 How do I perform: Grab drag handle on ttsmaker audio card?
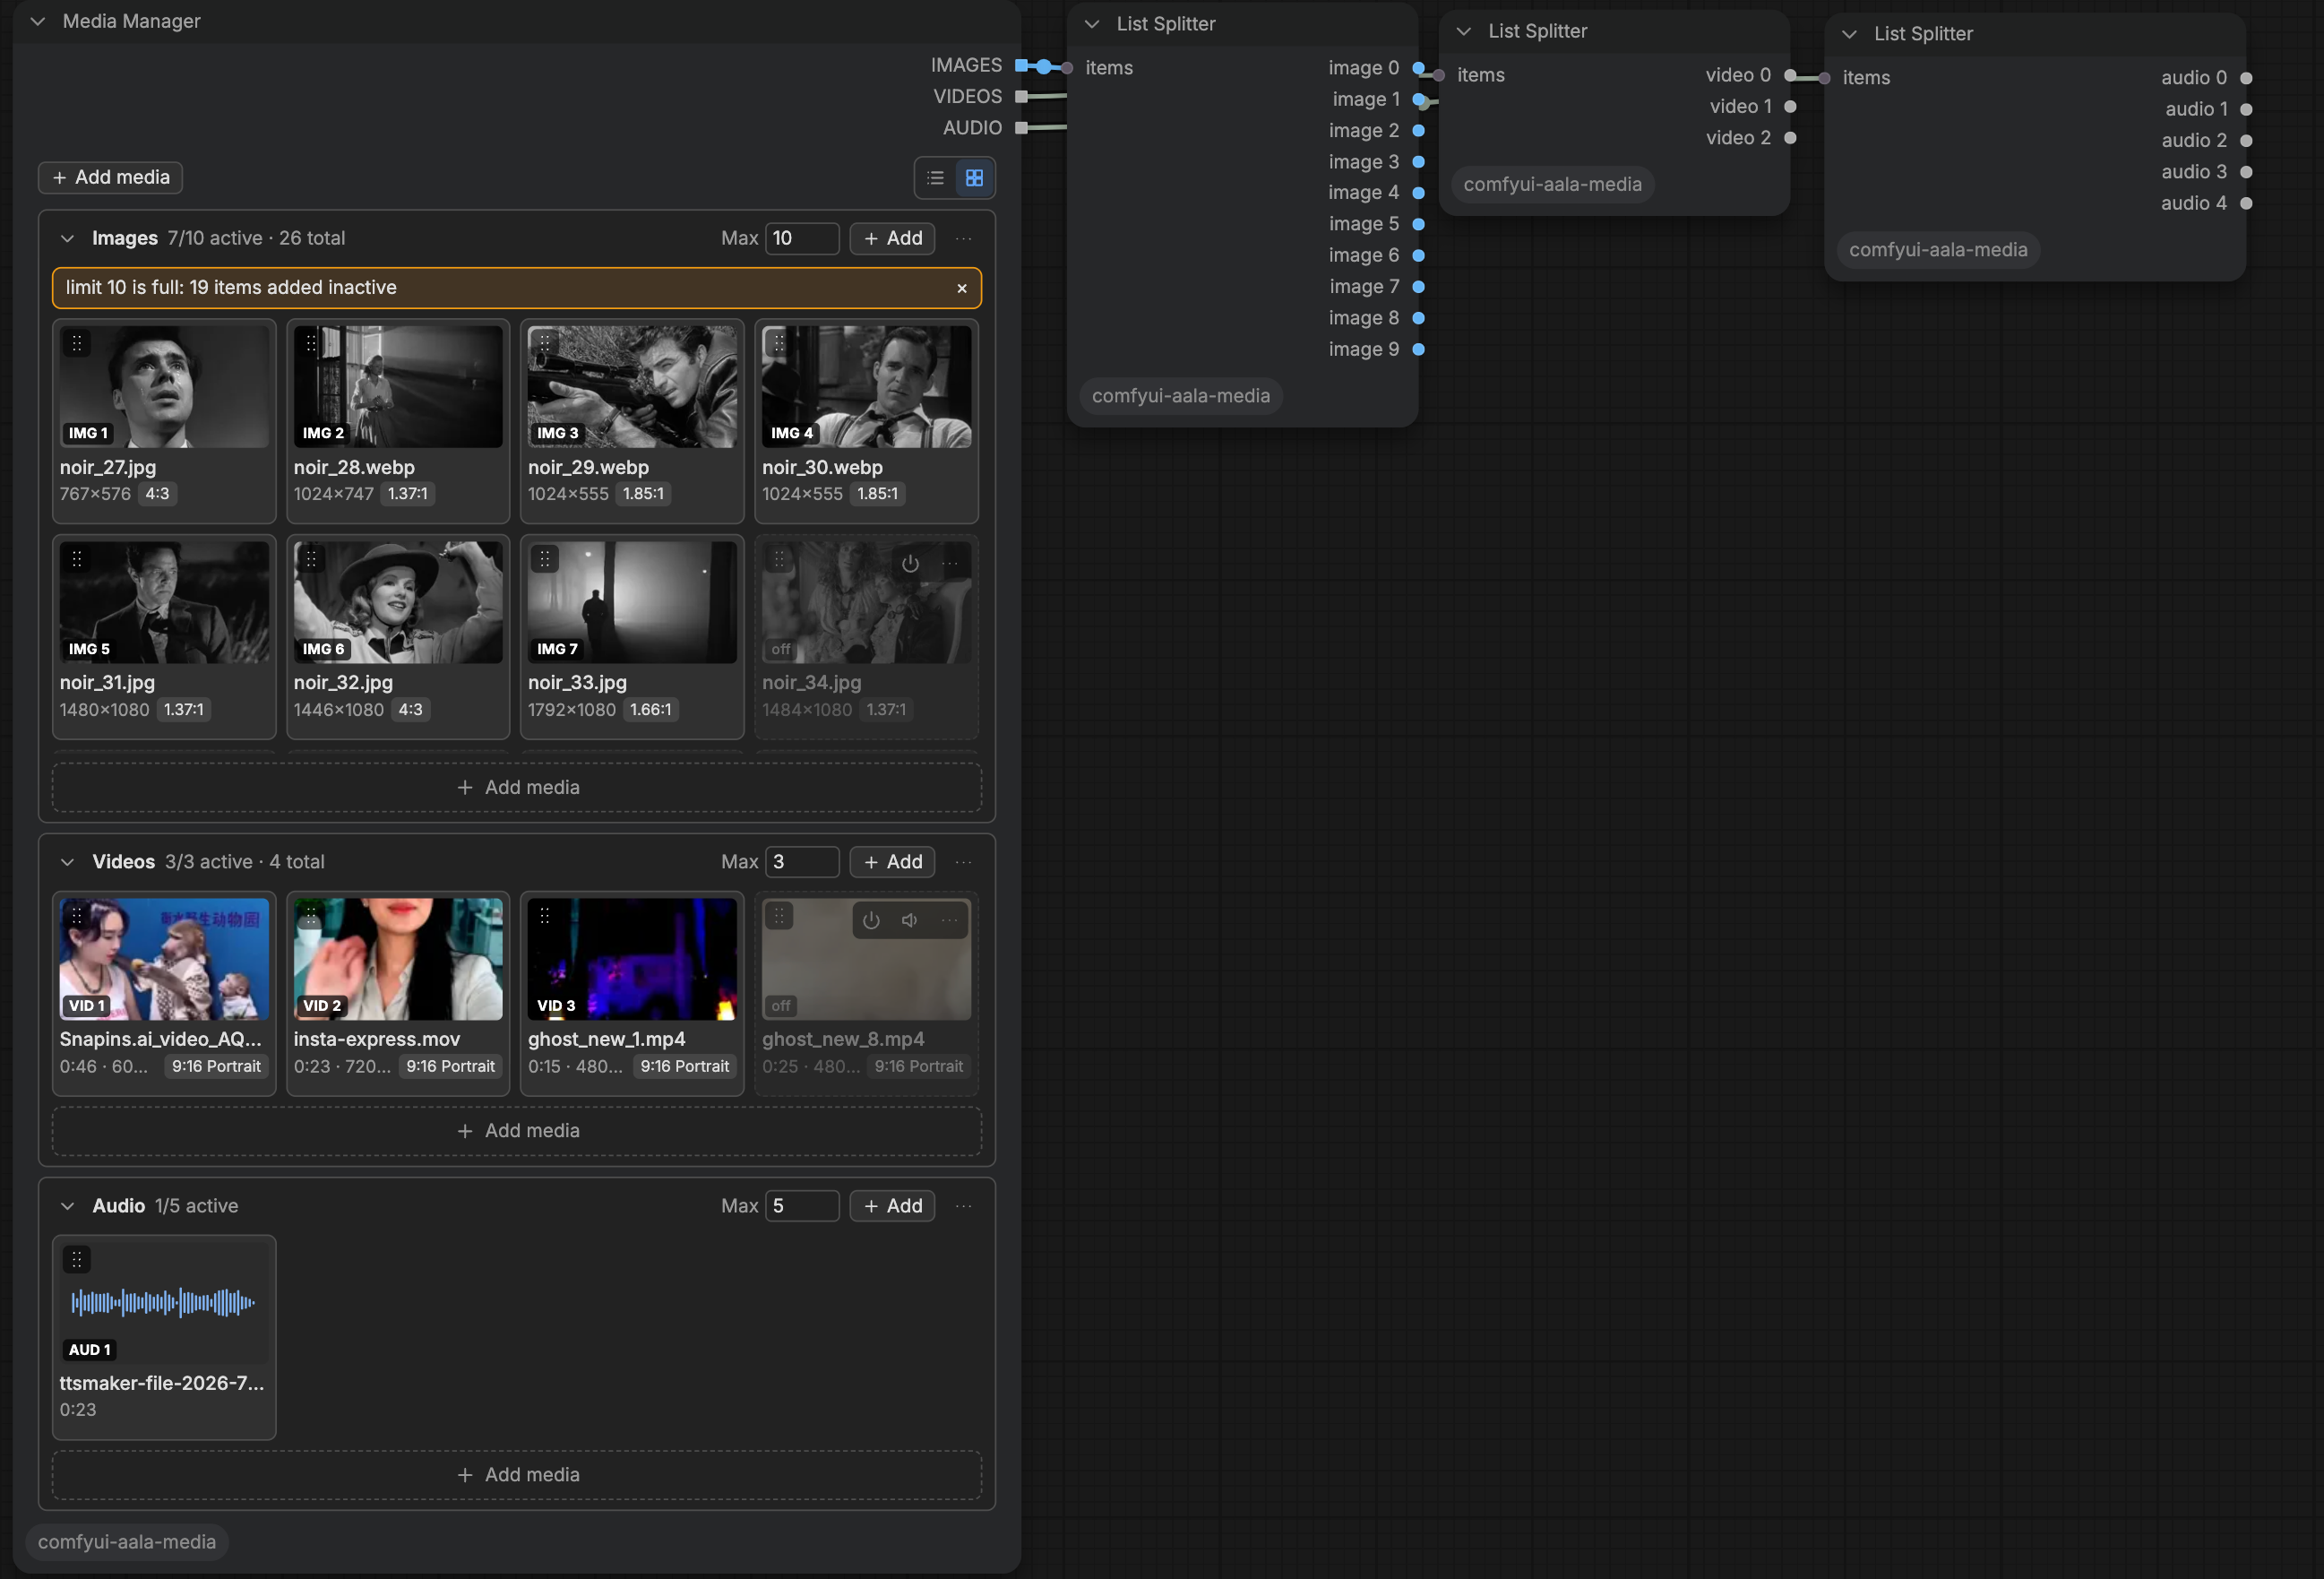pyautogui.click(x=77, y=1259)
